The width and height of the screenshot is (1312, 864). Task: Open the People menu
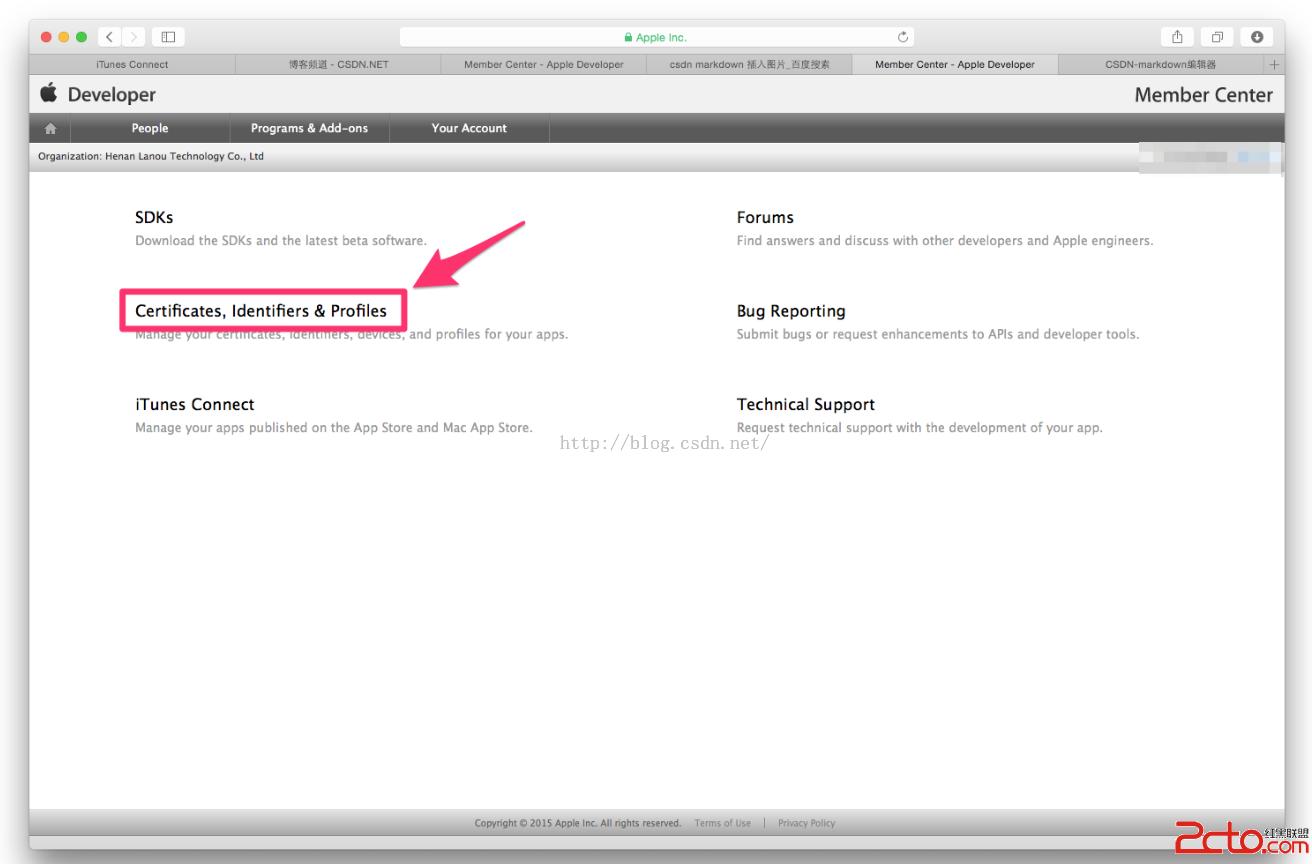(150, 128)
